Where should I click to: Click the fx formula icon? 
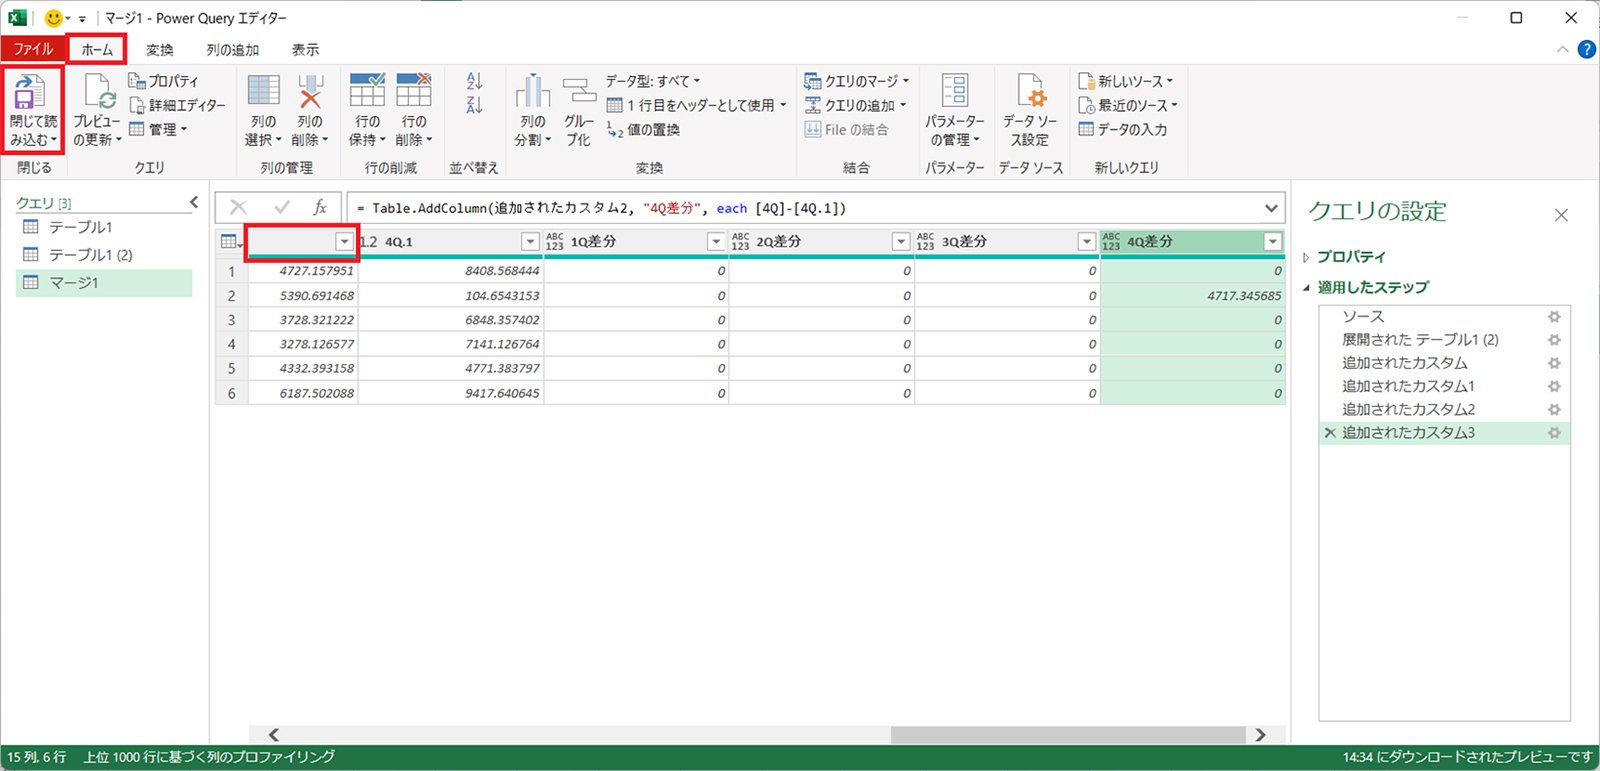(x=320, y=207)
